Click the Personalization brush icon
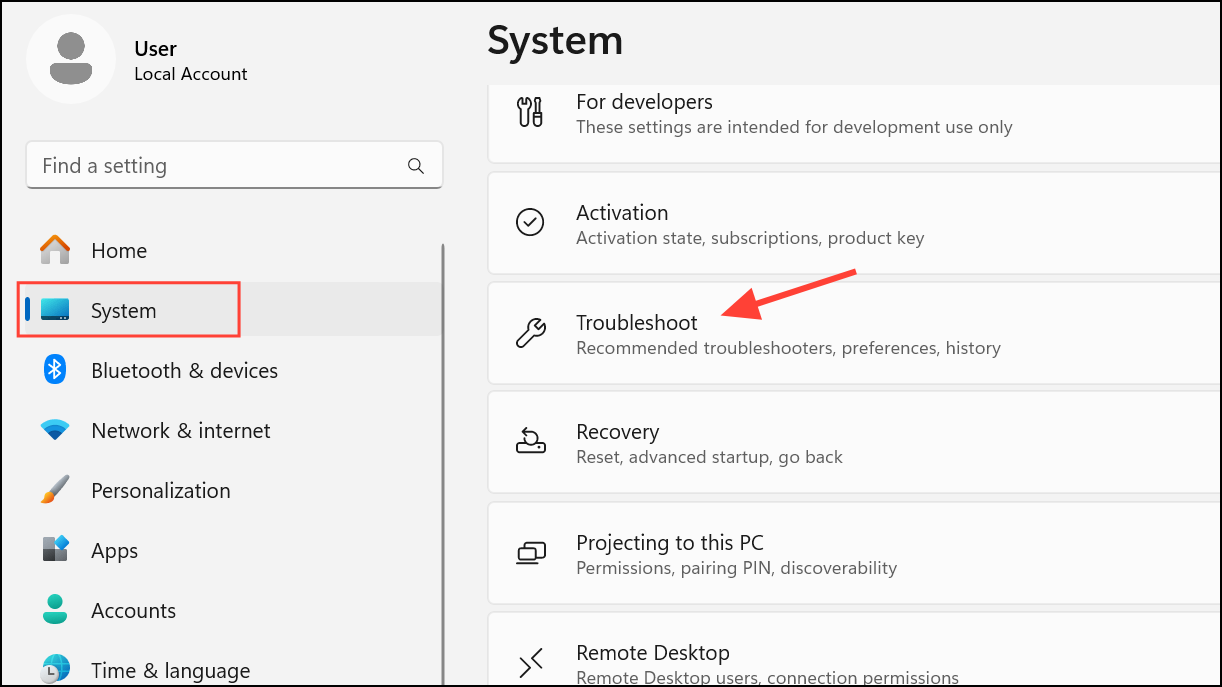Image resolution: width=1222 pixels, height=687 pixels. pos(54,490)
